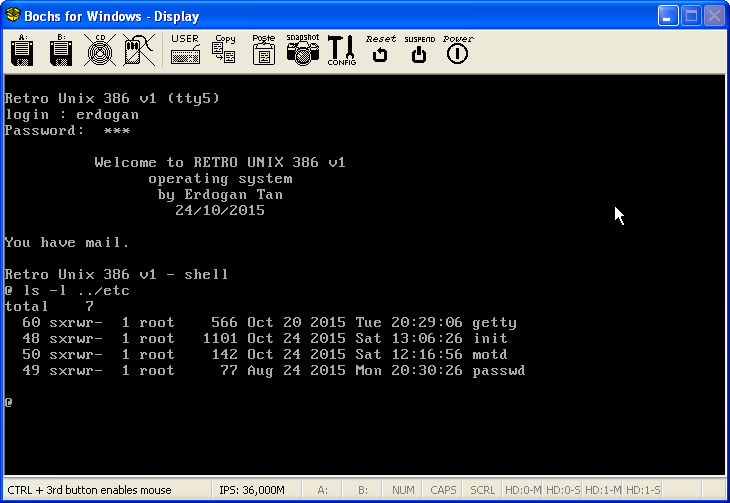Click the shell prompt at bottom of terminal
This screenshot has width=730, height=503.
pos(9,402)
